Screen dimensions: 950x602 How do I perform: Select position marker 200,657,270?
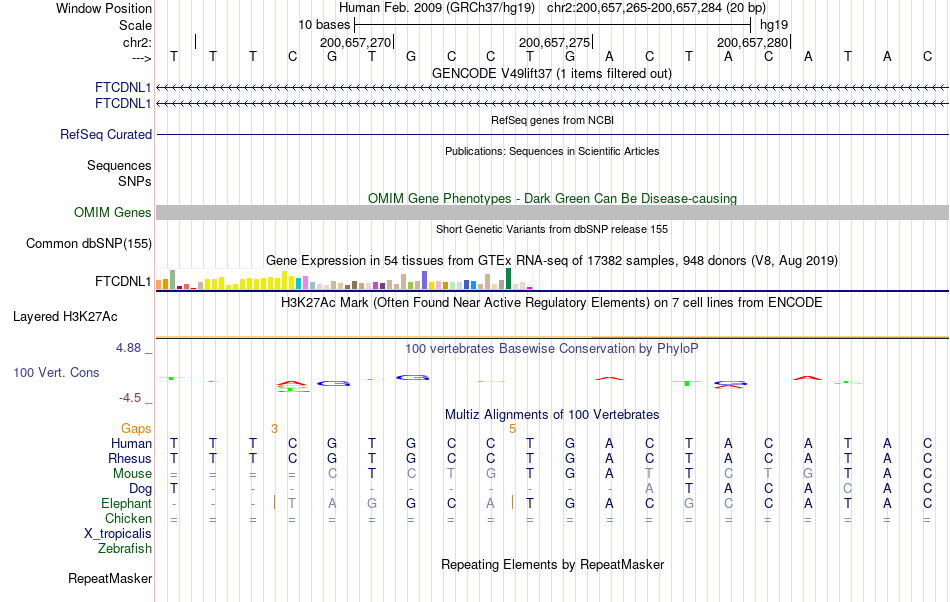(356, 42)
